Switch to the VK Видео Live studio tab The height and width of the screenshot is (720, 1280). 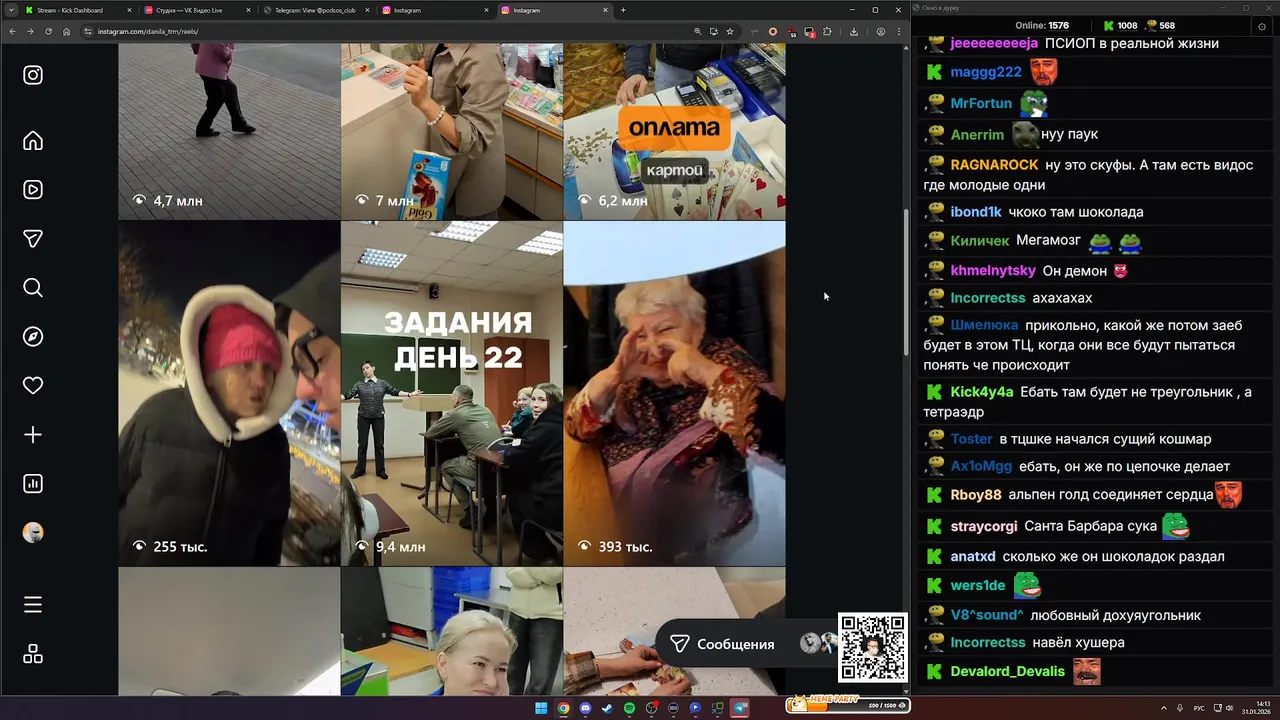(196, 10)
